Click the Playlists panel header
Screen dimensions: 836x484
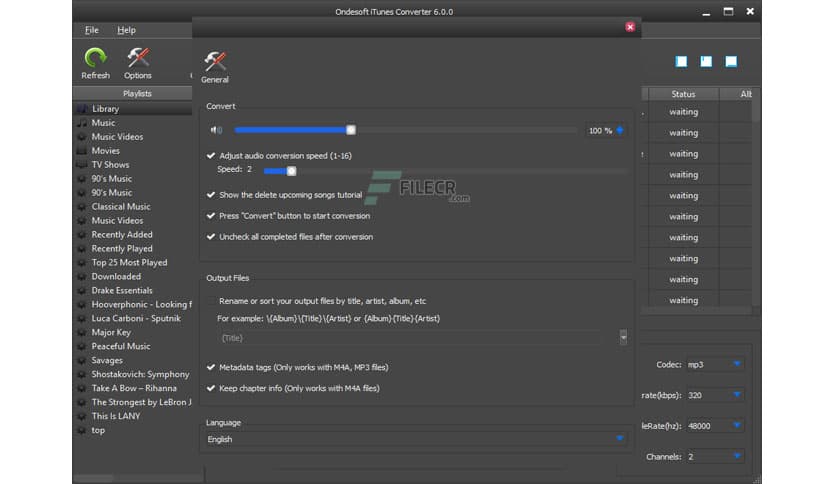pos(132,93)
